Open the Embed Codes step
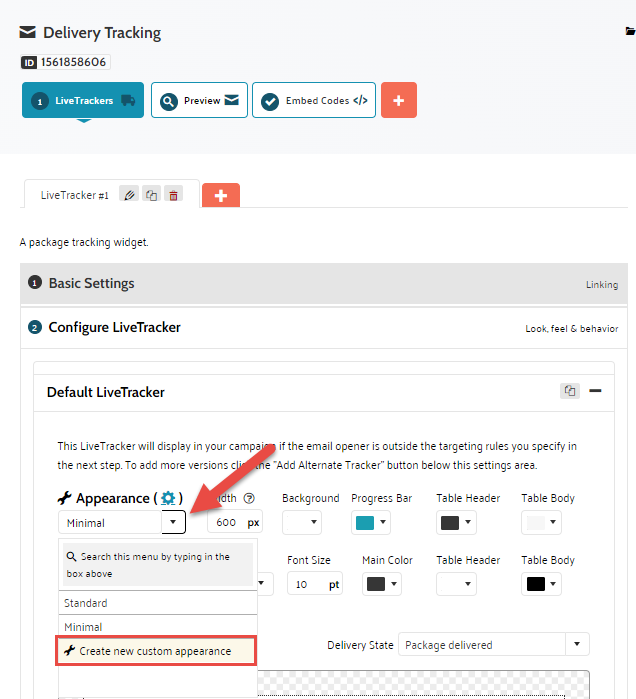Screen dimensions: 636x699 [x=314, y=100]
